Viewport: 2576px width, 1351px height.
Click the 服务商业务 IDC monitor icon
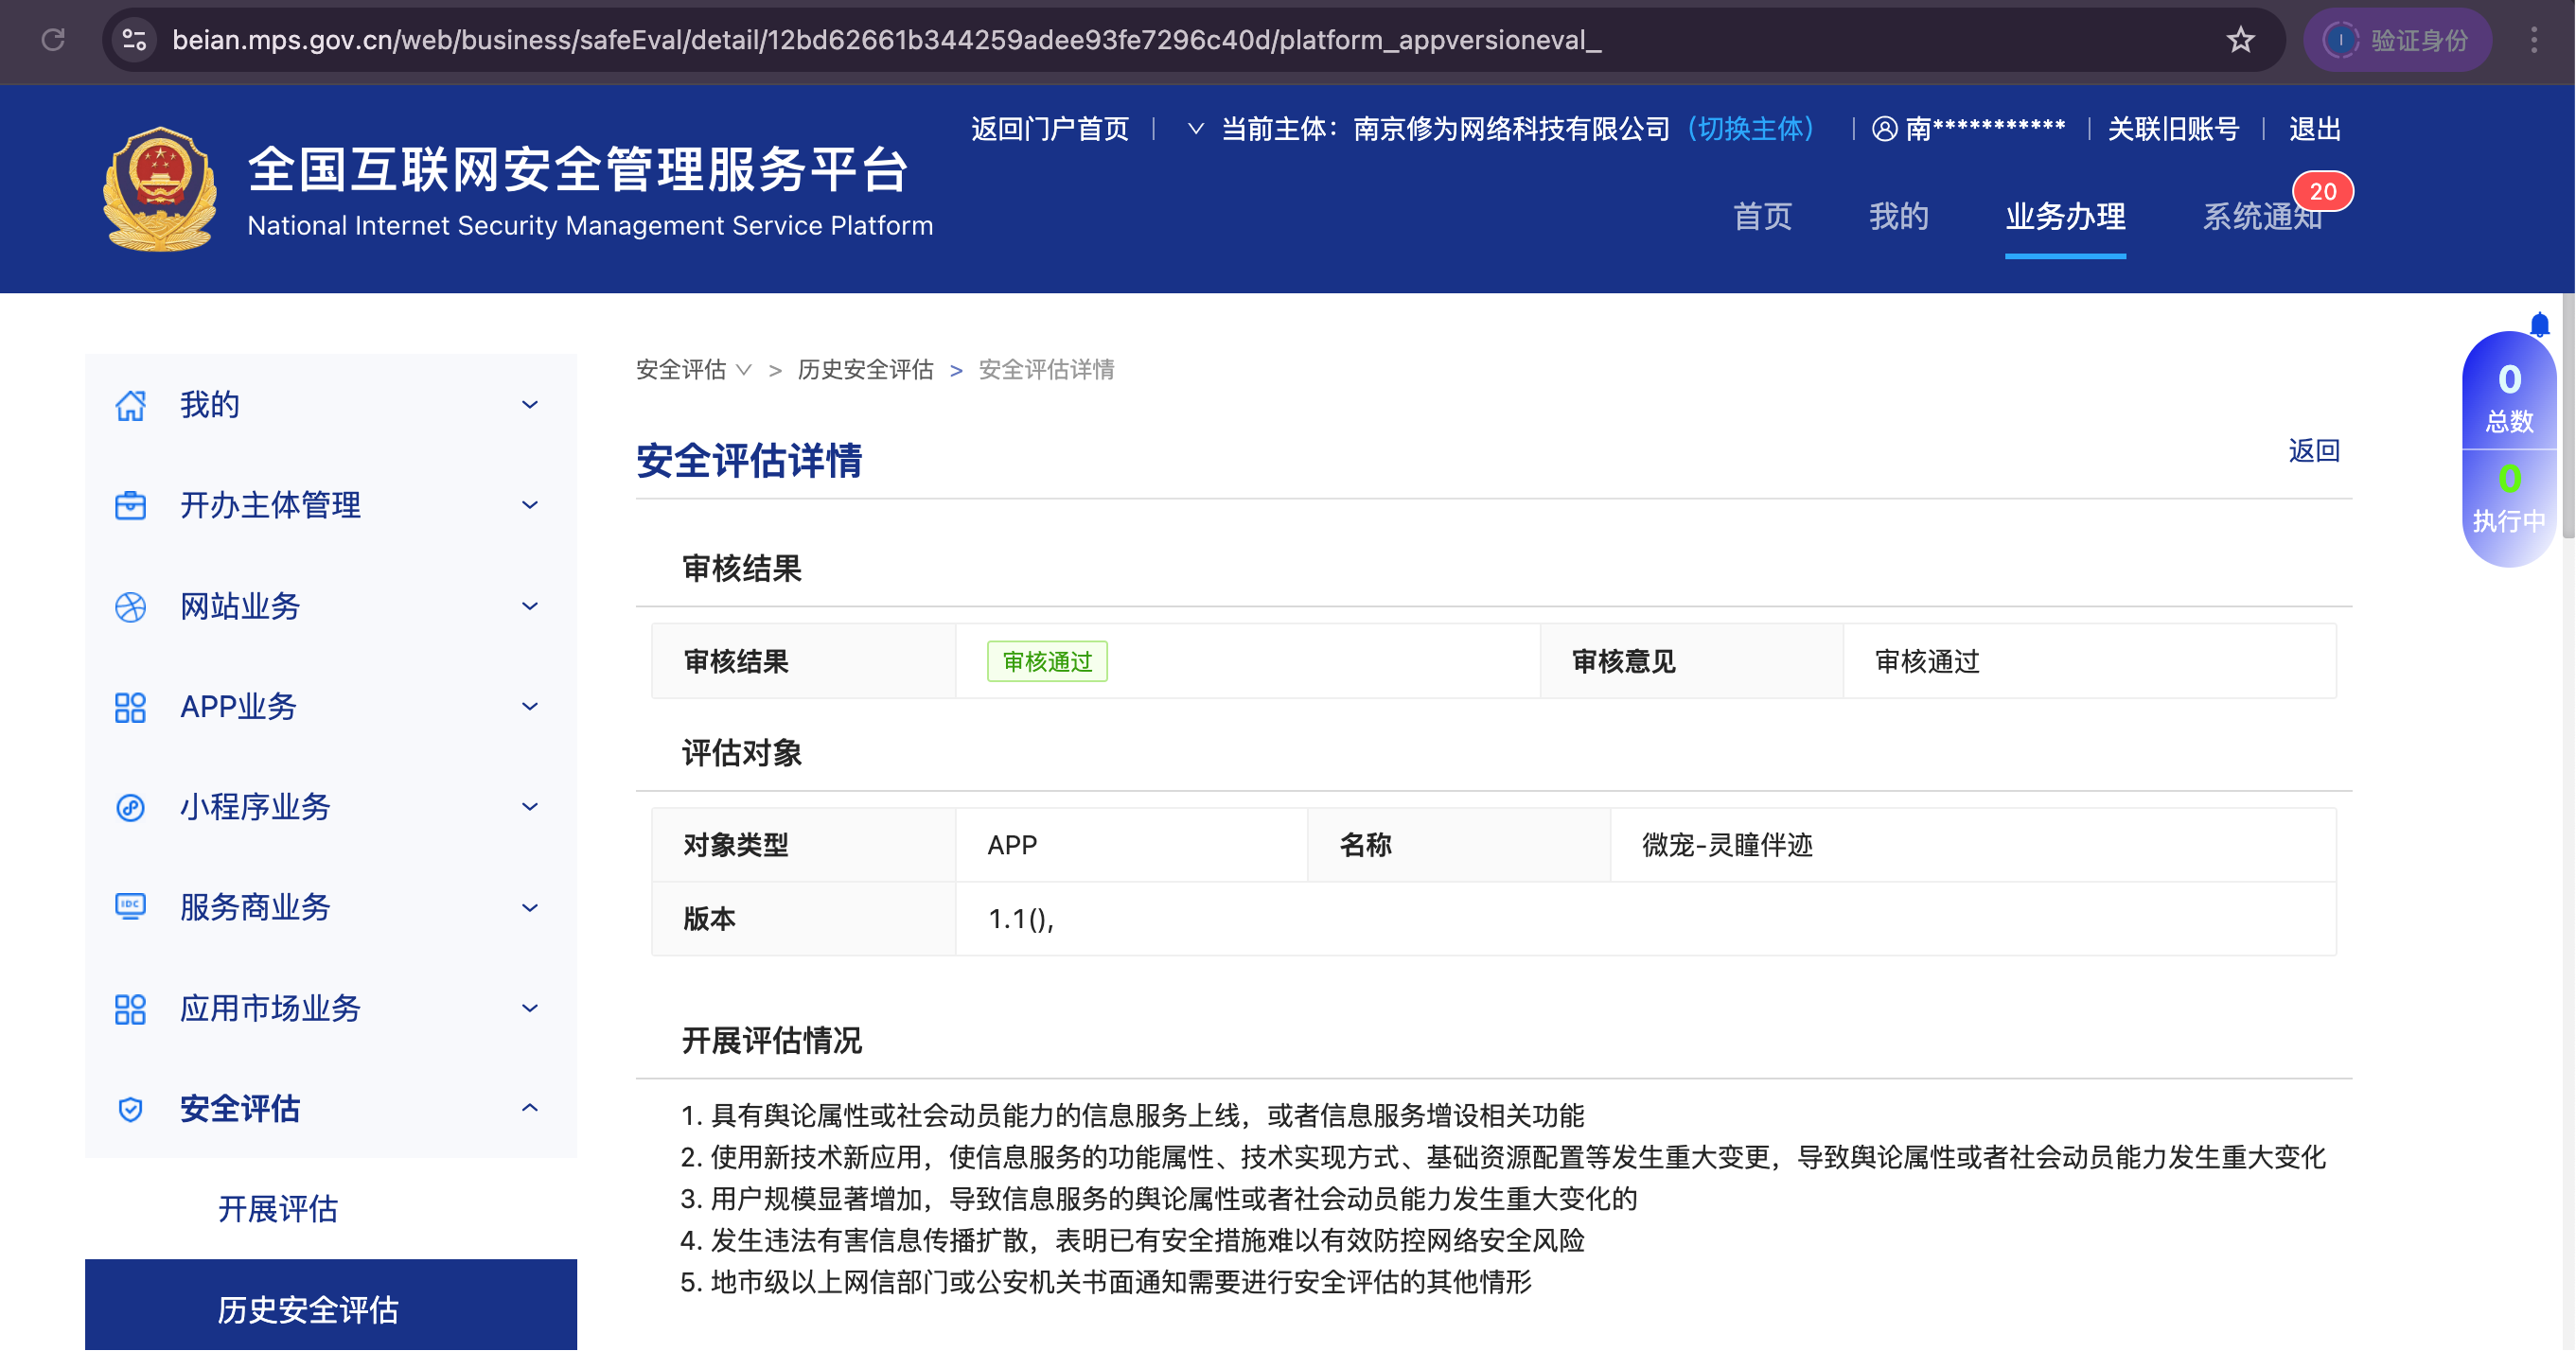point(131,907)
